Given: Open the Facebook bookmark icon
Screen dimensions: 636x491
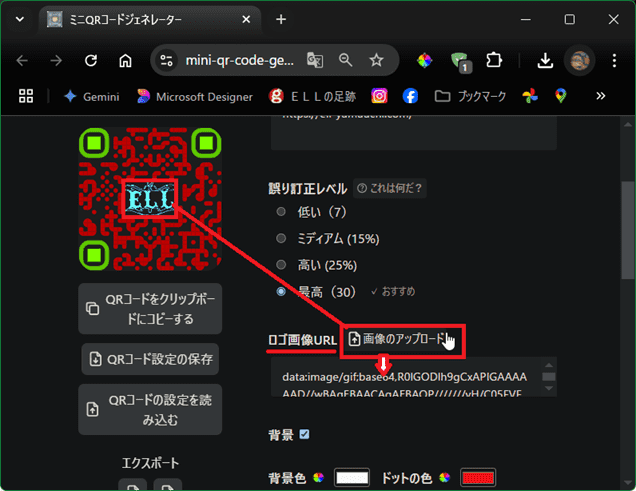Looking at the screenshot, I should [410, 96].
